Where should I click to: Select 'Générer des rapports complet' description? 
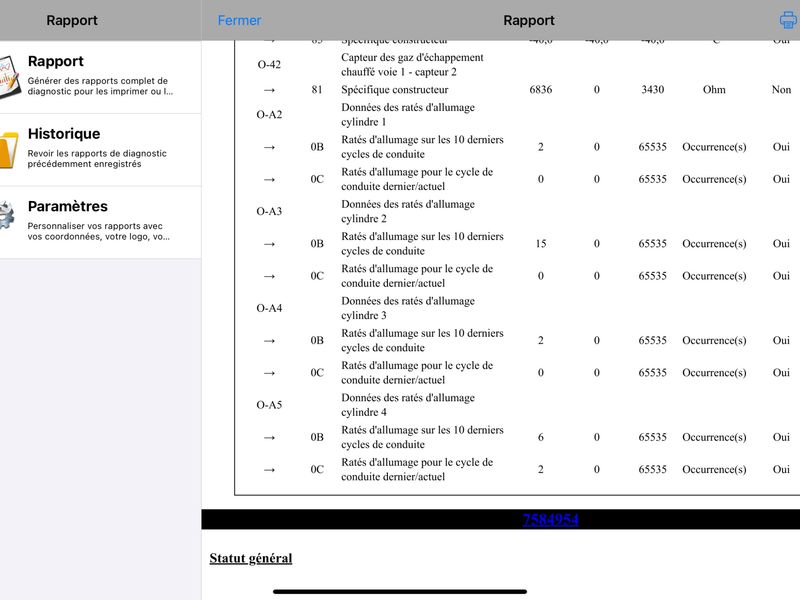click(100, 86)
